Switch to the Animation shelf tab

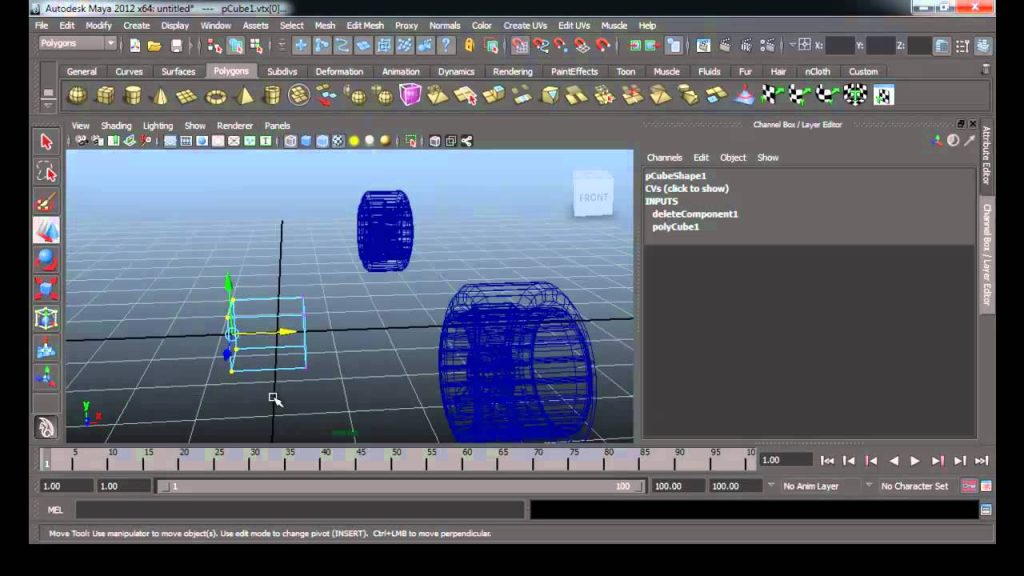400,71
